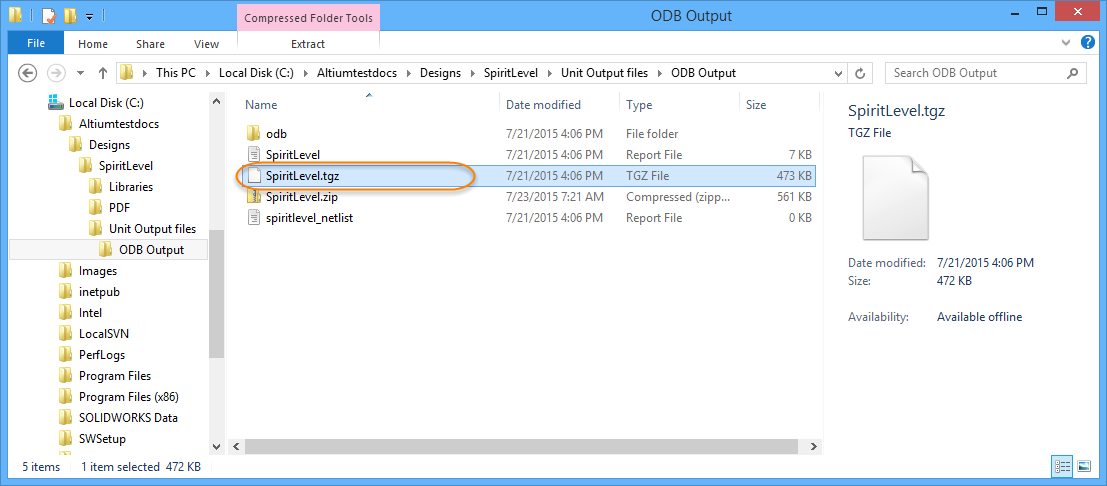The height and width of the screenshot is (486, 1107).
Task: Click Properties icon in Quick Access toolbar
Action: click(47, 16)
